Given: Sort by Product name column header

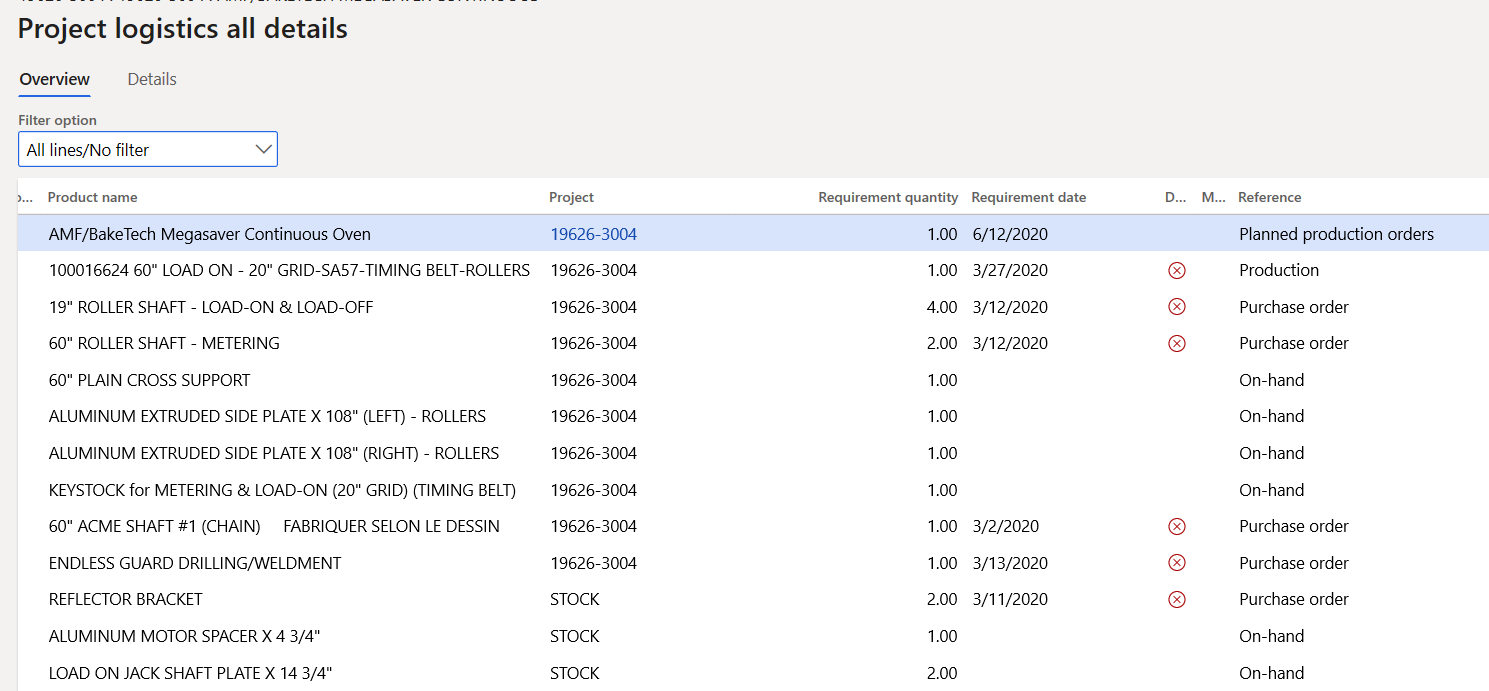Looking at the screenshot, I should click(93, 197).
